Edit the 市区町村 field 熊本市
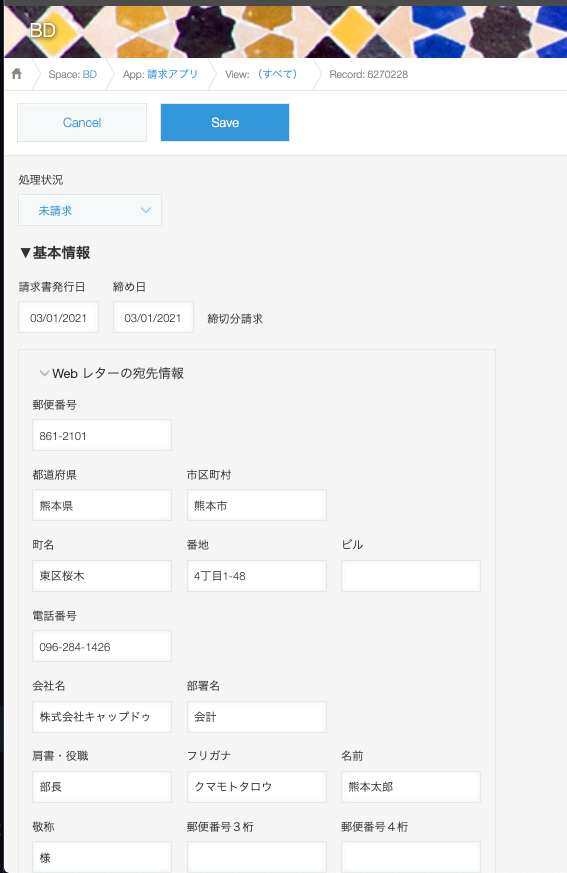Image resolution: width=567 pixels, height=873 pixels. (x=257, y=506)
